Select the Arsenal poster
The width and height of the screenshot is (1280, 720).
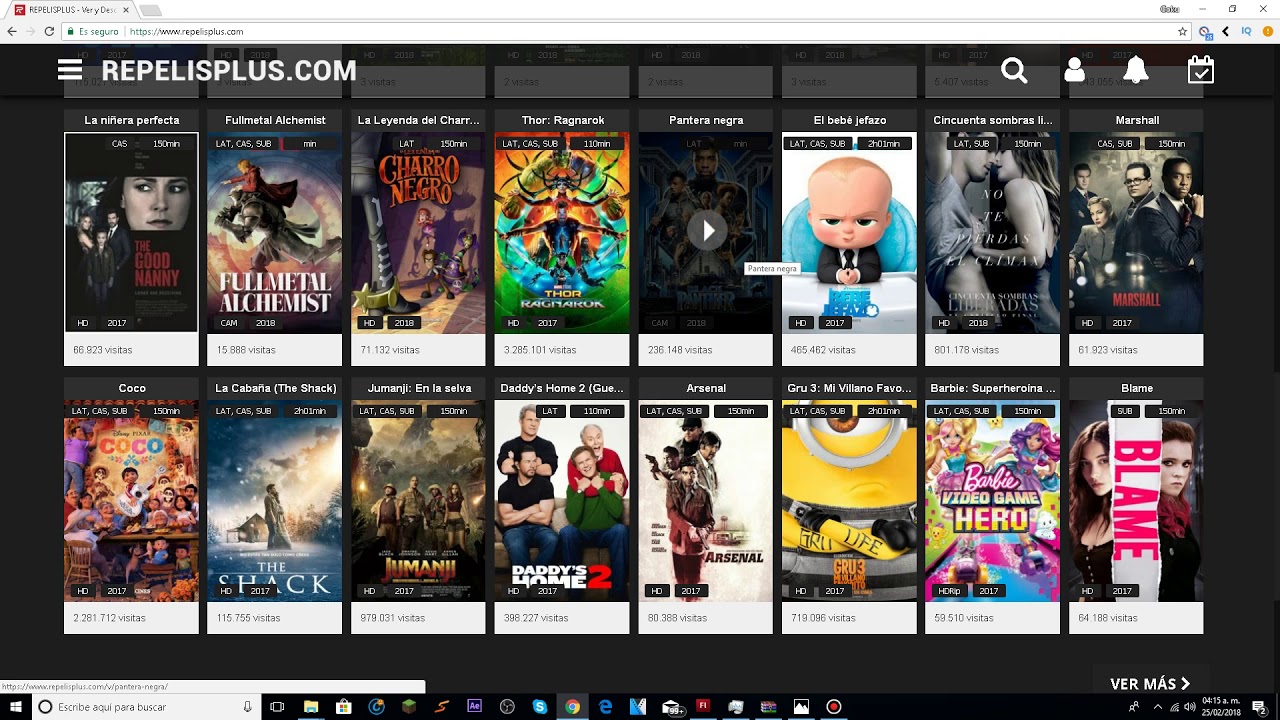tap(706, 500)
